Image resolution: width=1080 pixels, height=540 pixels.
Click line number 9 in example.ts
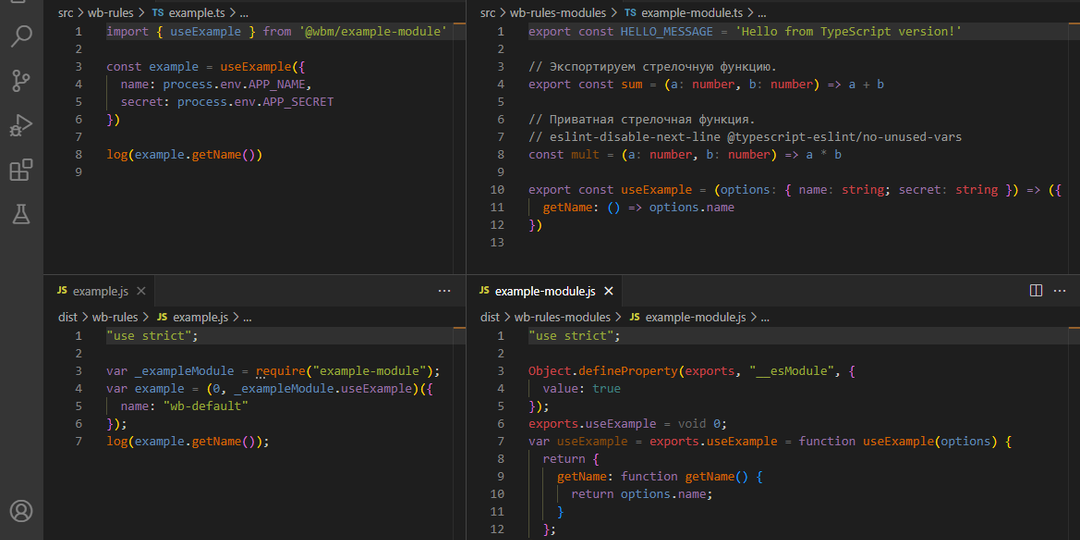[x=79, y=172]
